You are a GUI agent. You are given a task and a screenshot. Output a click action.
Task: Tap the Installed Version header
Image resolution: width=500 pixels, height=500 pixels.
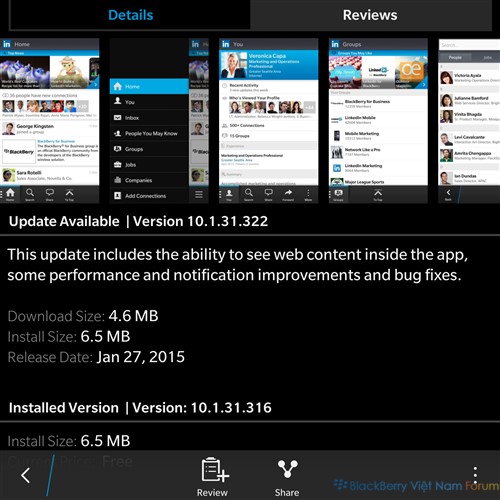click(140, 408)
